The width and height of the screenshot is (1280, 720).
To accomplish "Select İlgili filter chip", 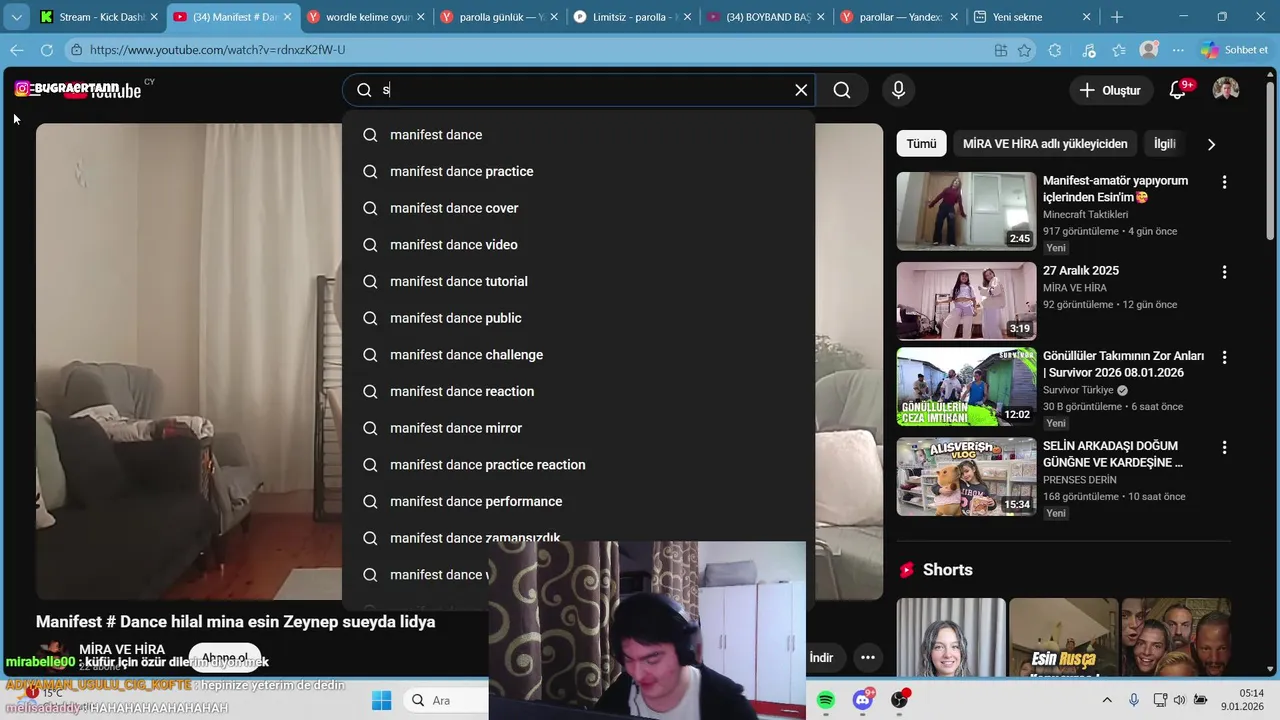I will (x=1165, y=144).
